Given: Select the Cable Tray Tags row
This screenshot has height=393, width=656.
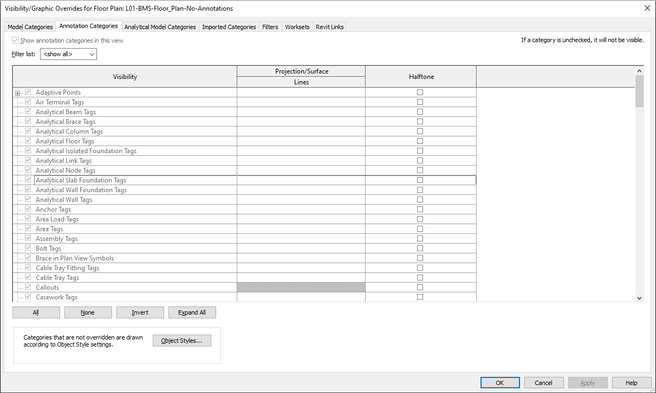Looking at the screenshot, I should pyautogui.click(x=244, y=277).
